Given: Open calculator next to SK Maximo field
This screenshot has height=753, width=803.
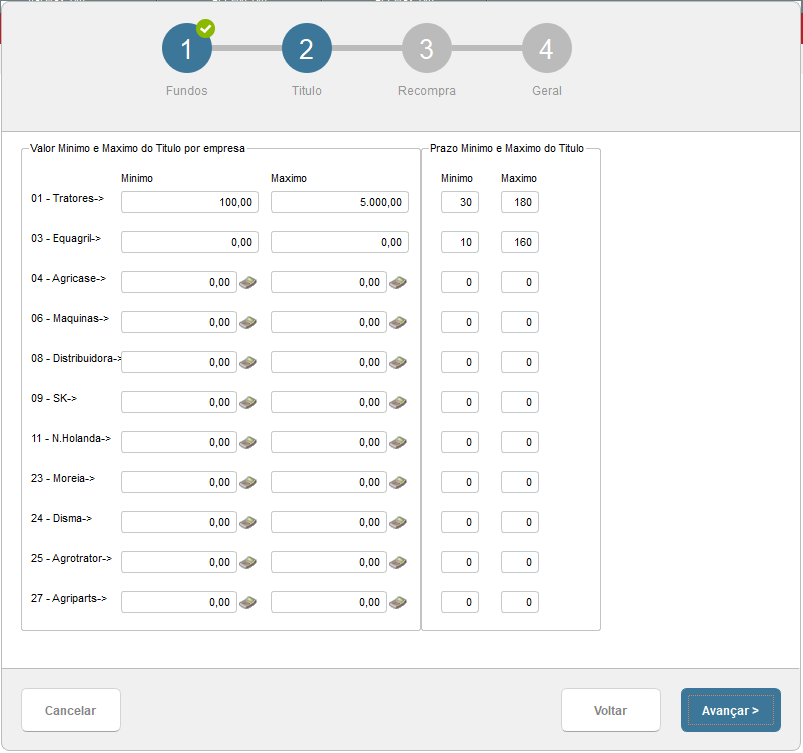Looking at the screenshot, I should tap(398, 402).
